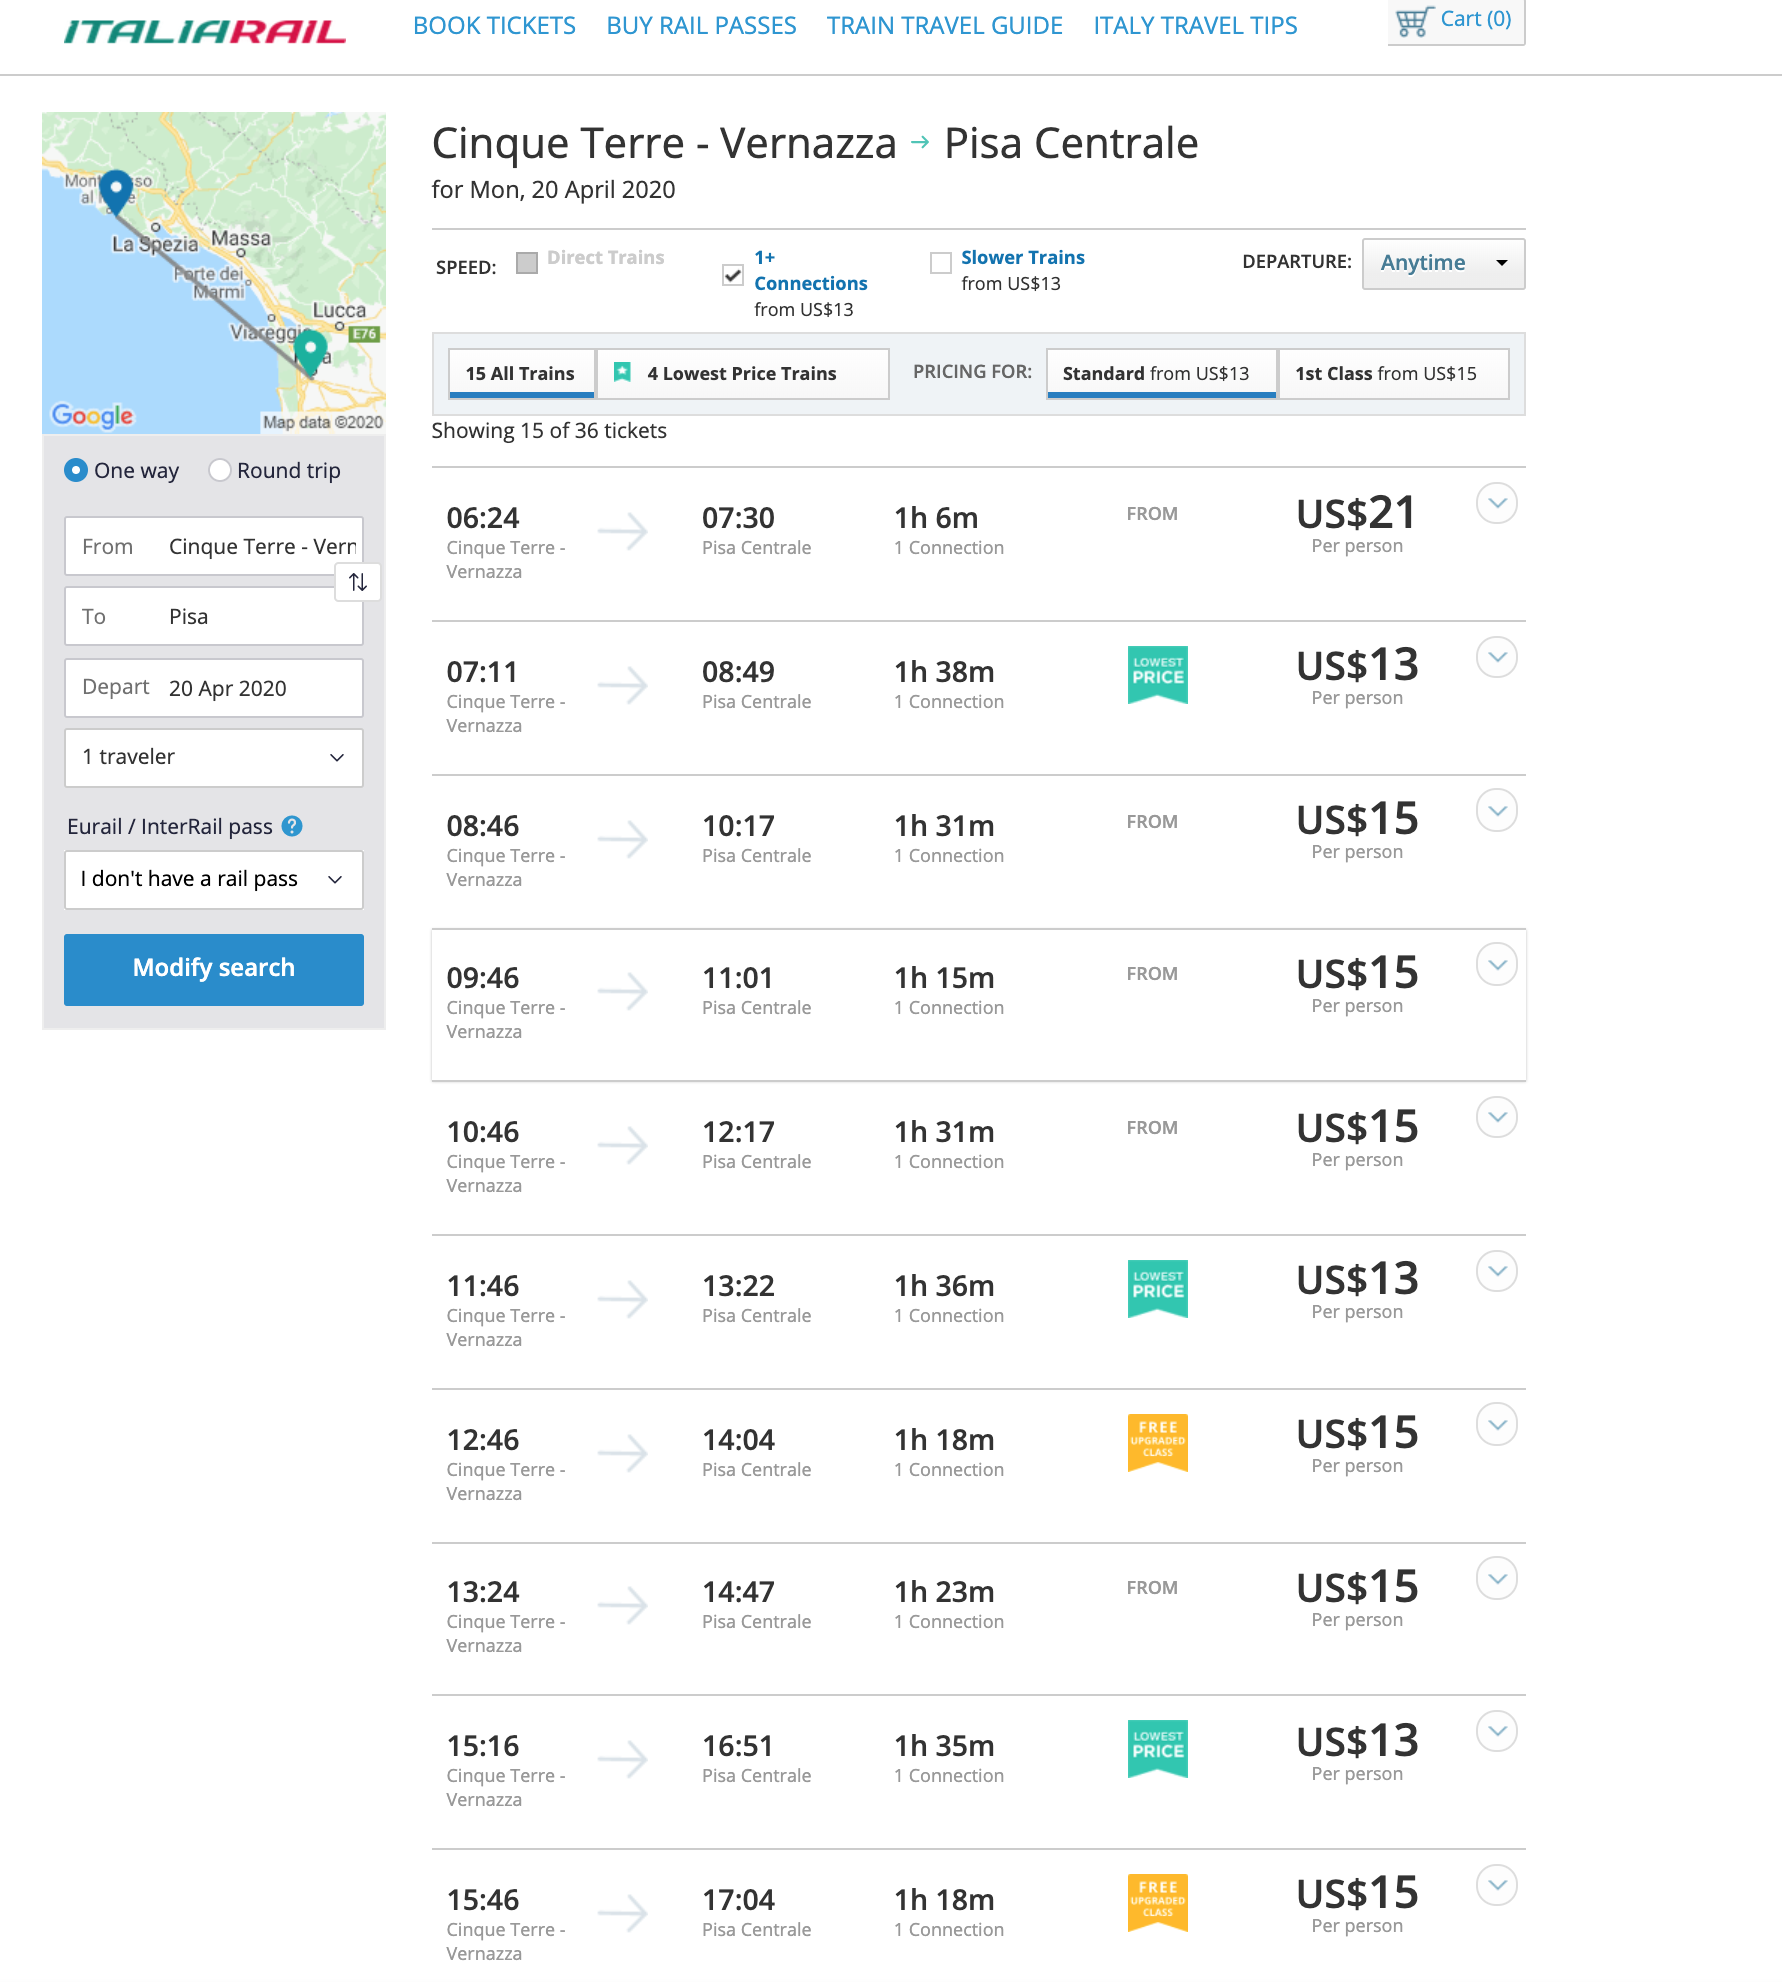1782x1982 pixels.
Task: Expand details for 13:24 train
Action: click(x=1497, y=1578)
